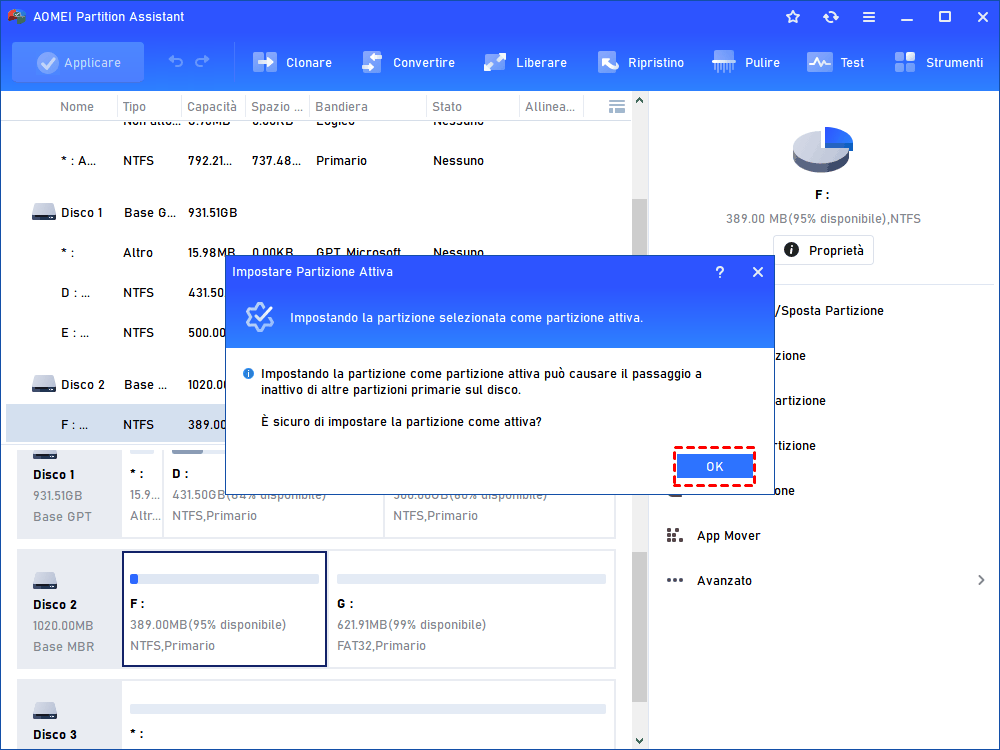Sort by the Stato column header
The height and width of the screenshot is (750, 1000).
pos(446,107)
